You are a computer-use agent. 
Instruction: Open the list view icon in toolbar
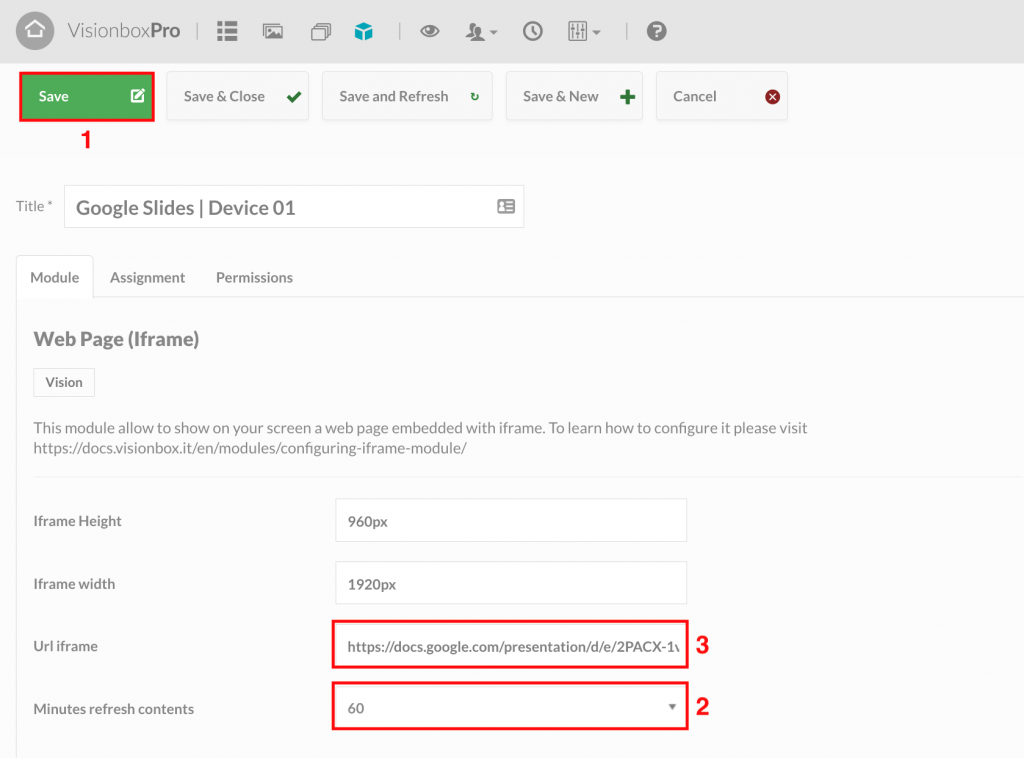tap(227, 31)
